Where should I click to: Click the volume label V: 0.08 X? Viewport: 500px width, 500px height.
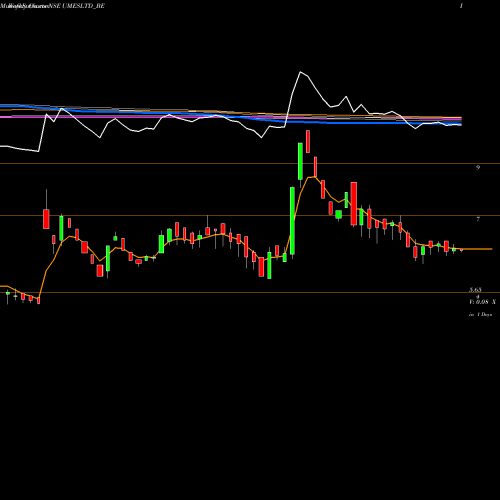pos(482,302)
